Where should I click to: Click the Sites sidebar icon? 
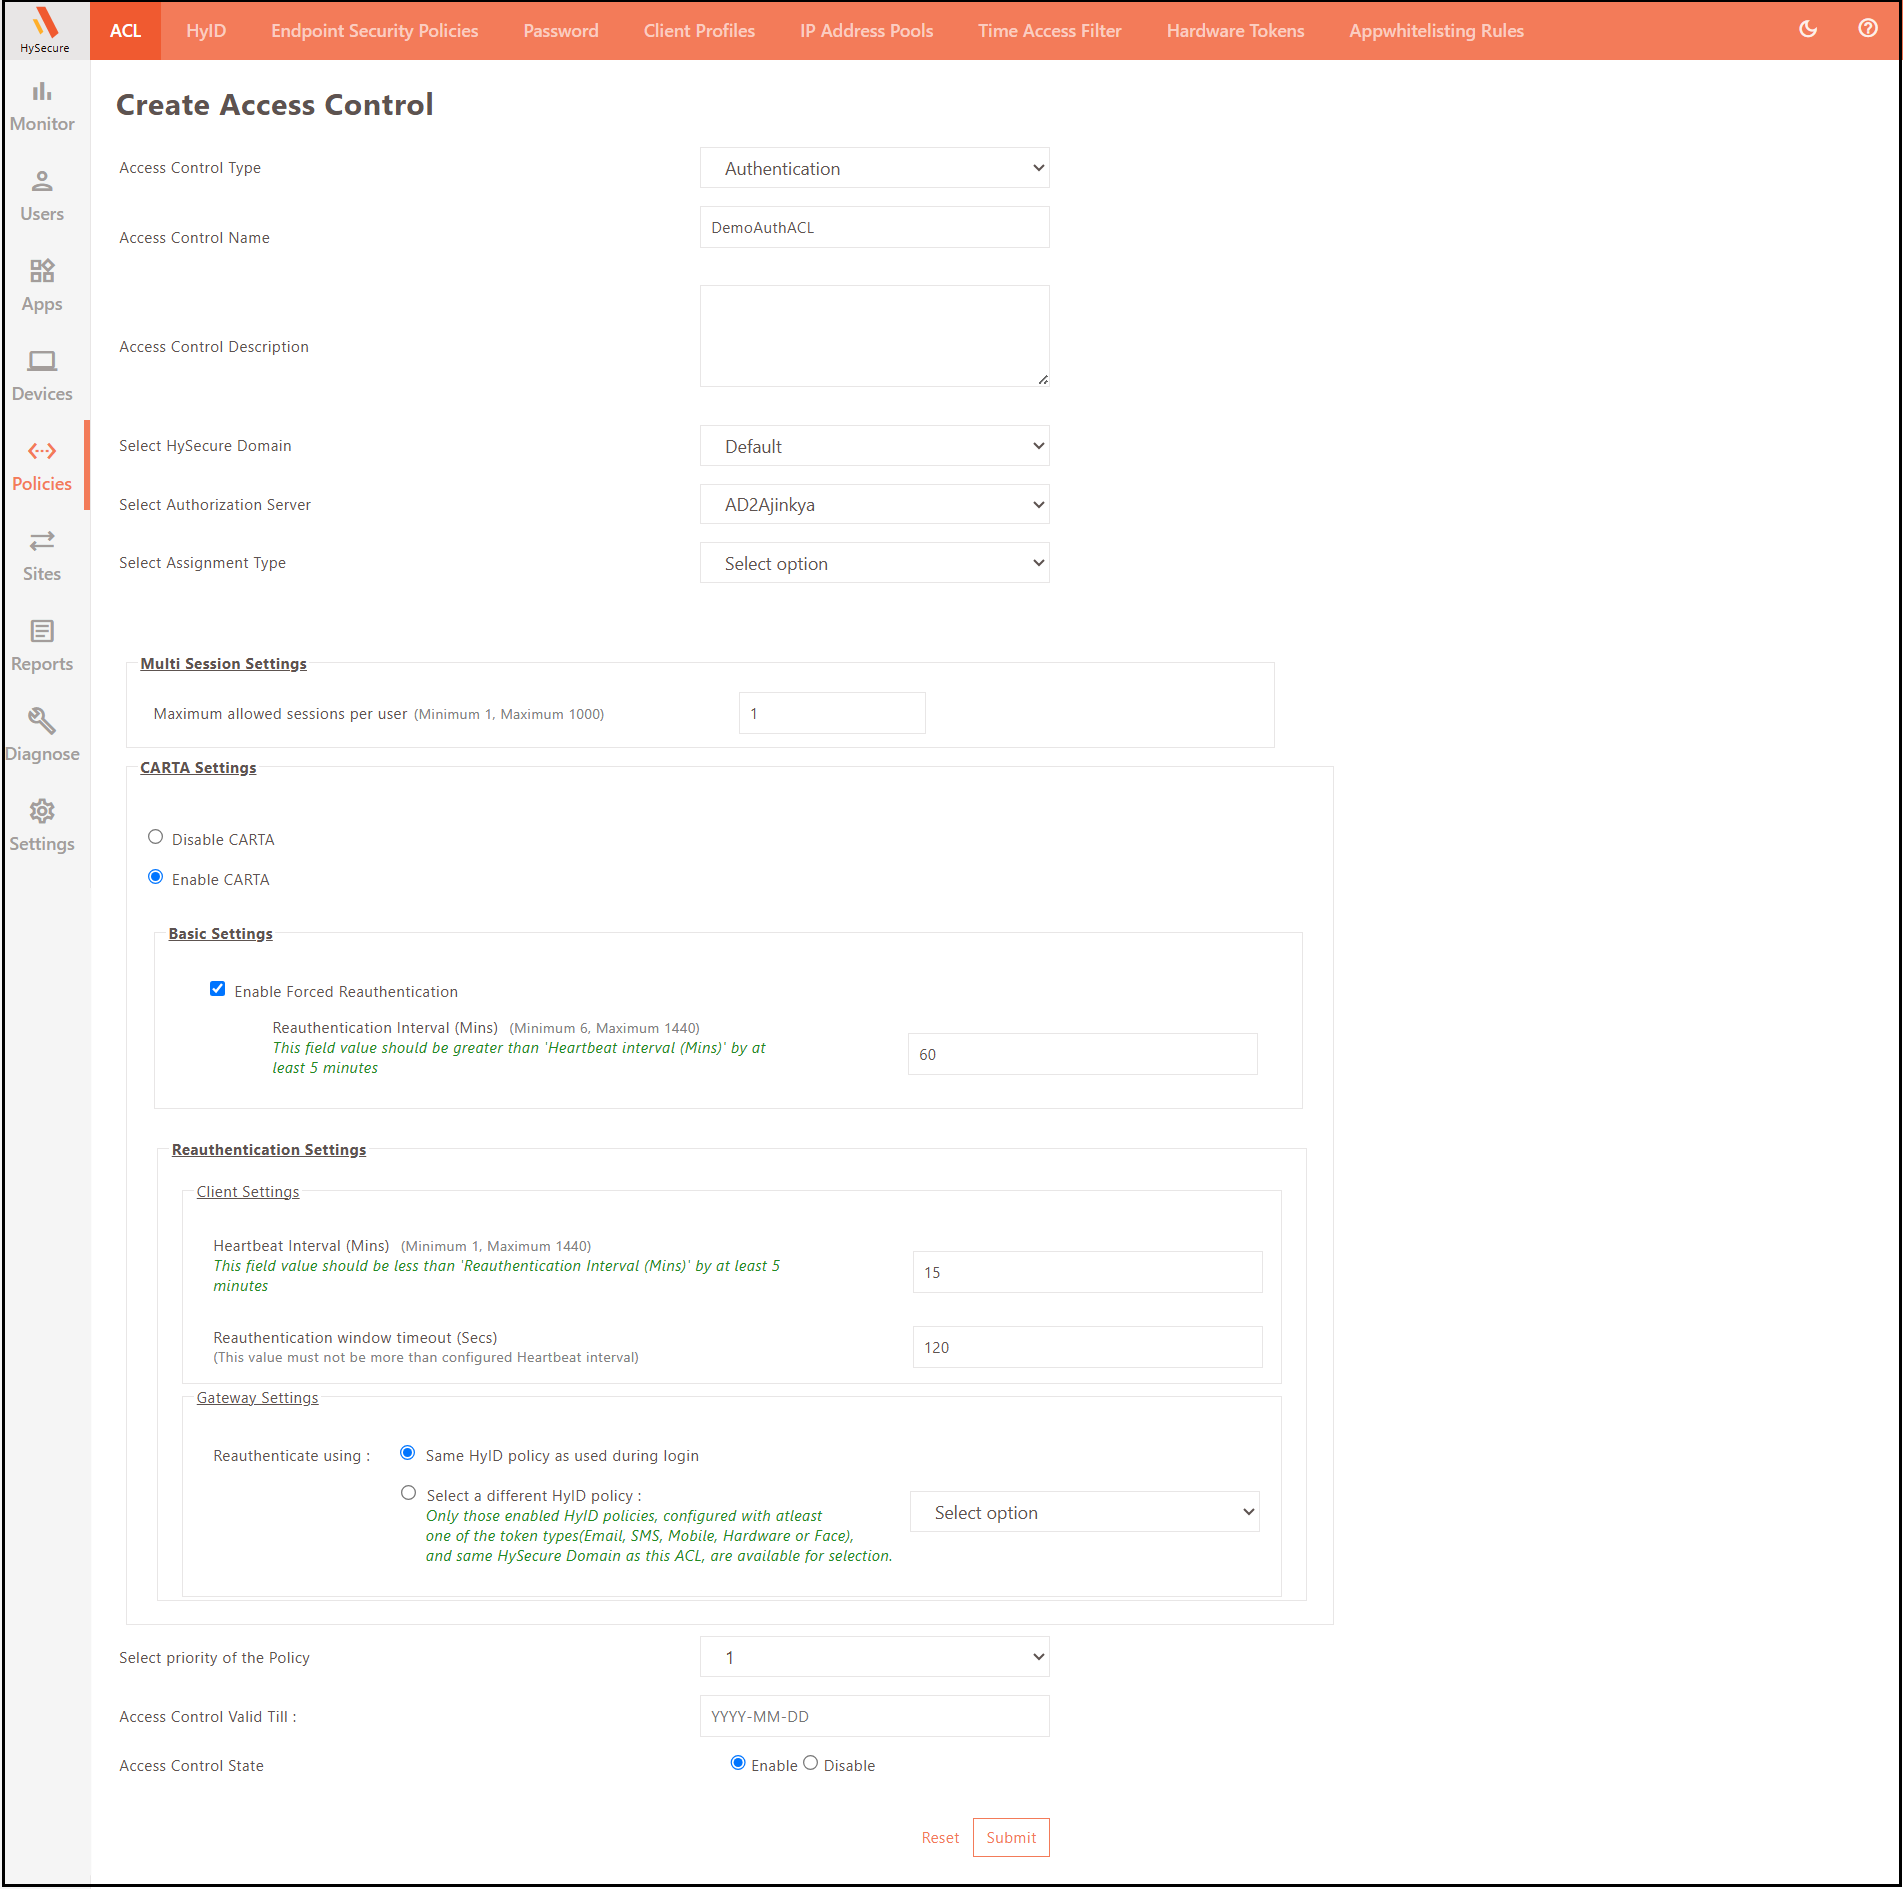[42, 542]
